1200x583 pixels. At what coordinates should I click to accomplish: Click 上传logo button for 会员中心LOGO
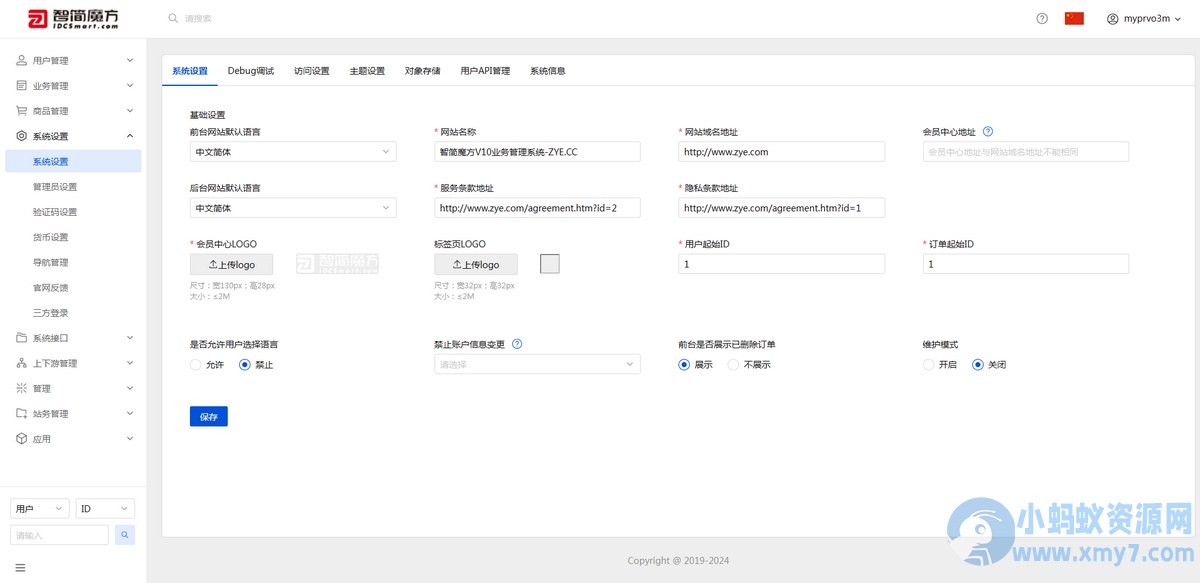click(x=231, y=264)
